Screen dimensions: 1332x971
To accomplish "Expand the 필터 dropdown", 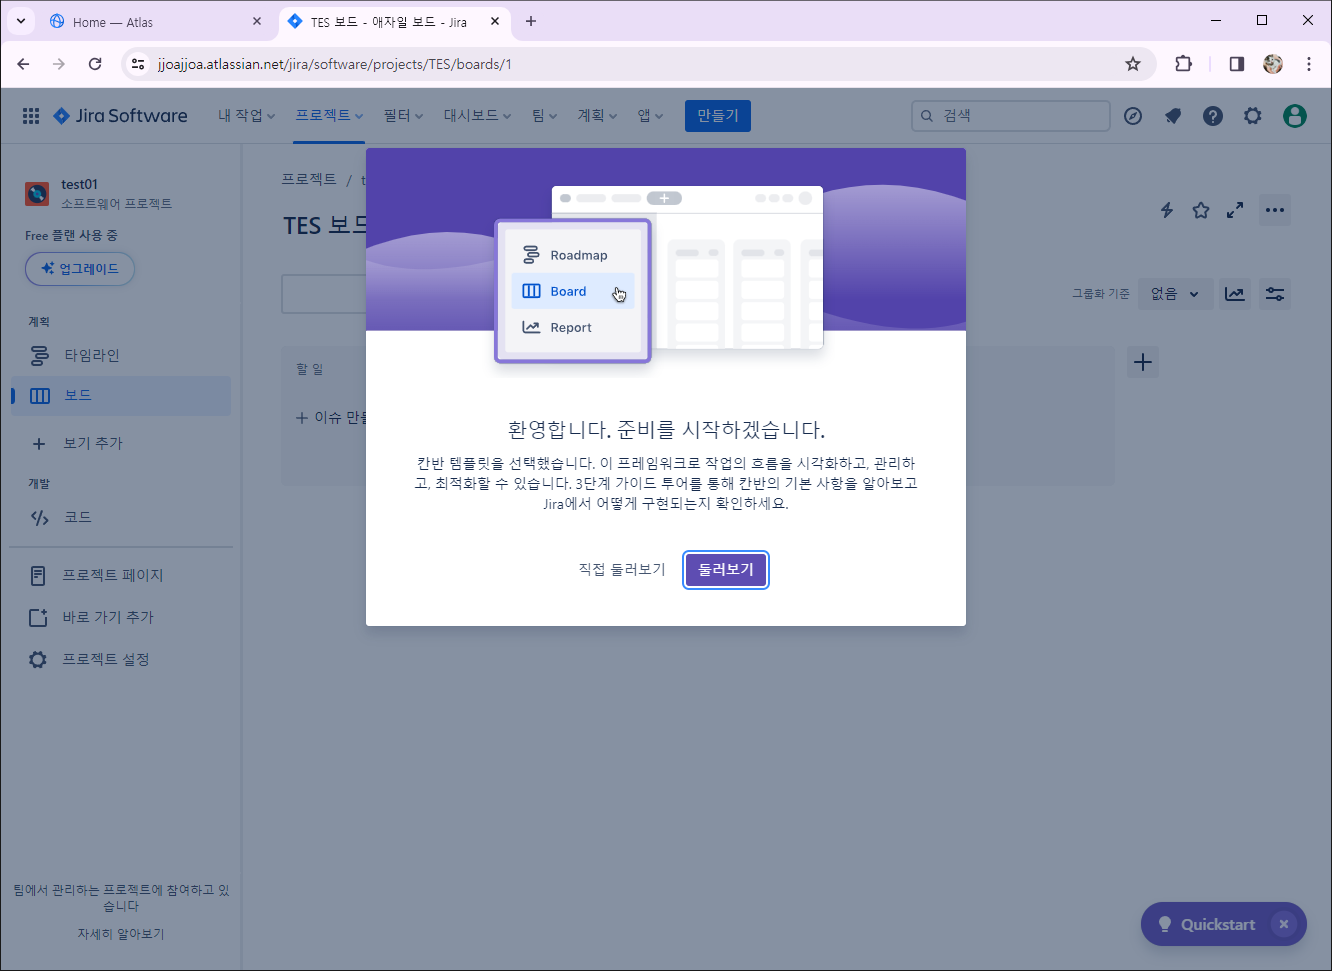I will [x=403, y=116].
